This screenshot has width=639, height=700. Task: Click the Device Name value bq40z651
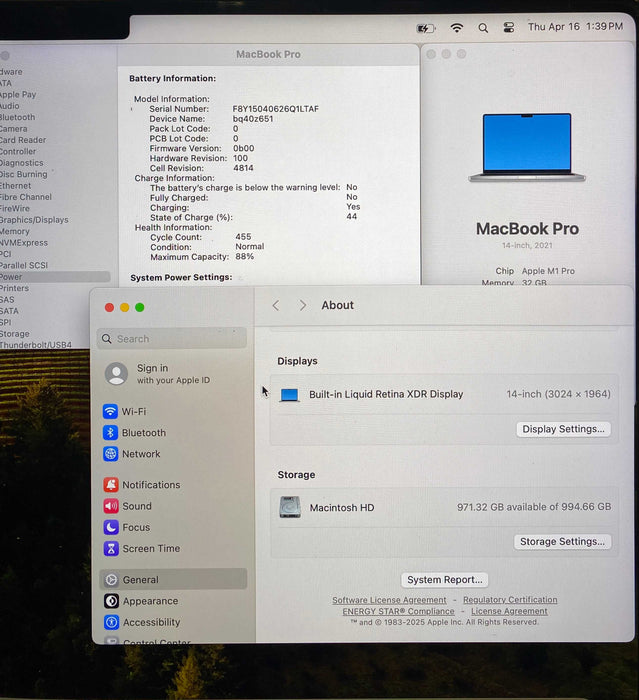pyautogui.click(x=253, y=119)
